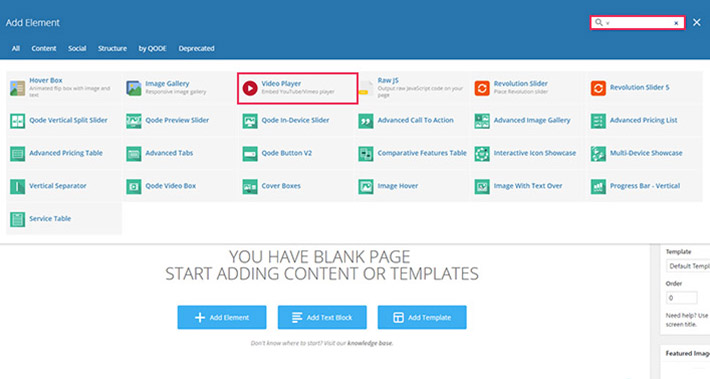This screenshot has width=710, height=379.
Task: Click the Add Template button
Action: coord(422,317)
